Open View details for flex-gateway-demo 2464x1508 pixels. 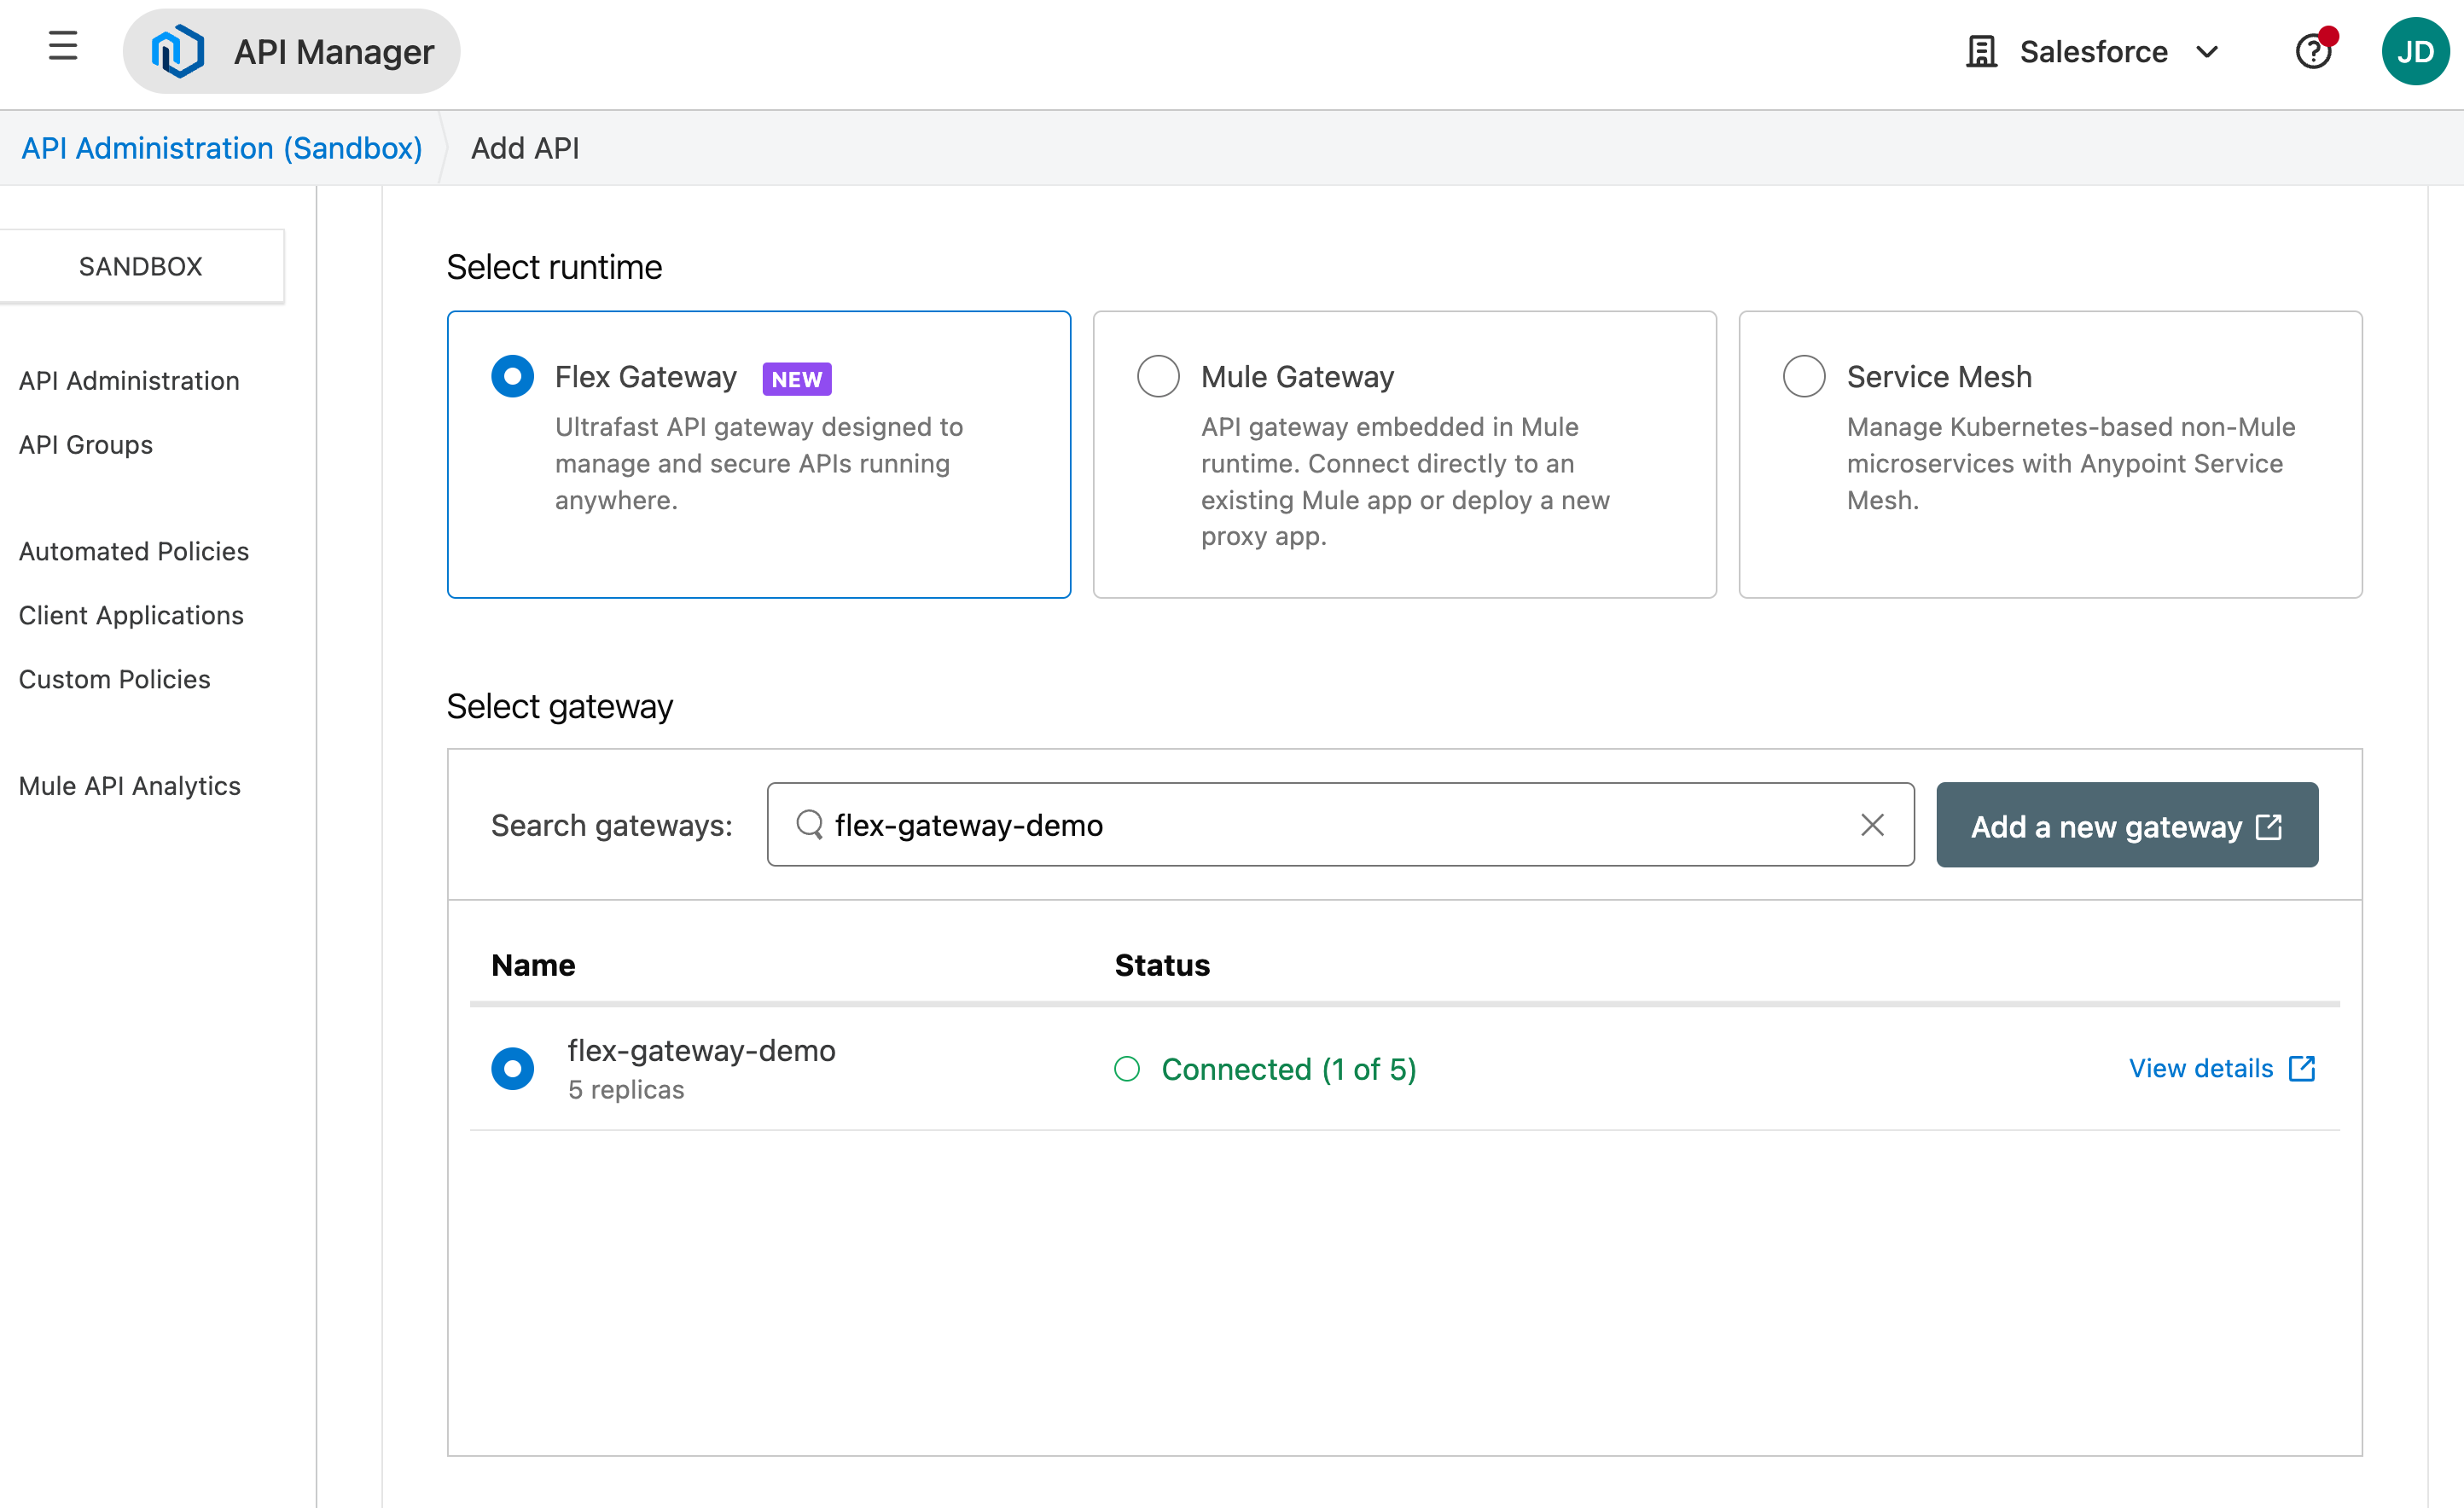click(x=2200, y=1068)
